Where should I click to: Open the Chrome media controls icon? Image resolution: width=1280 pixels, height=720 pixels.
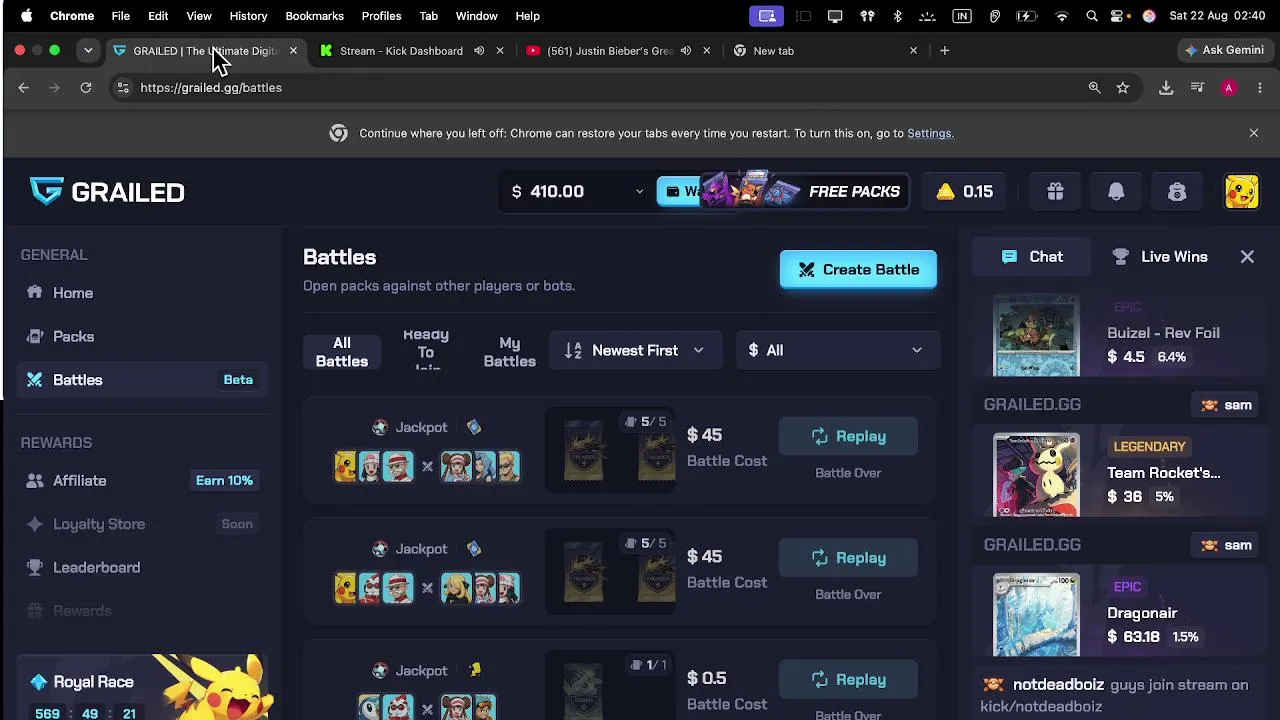click(x=1197, y=88)
